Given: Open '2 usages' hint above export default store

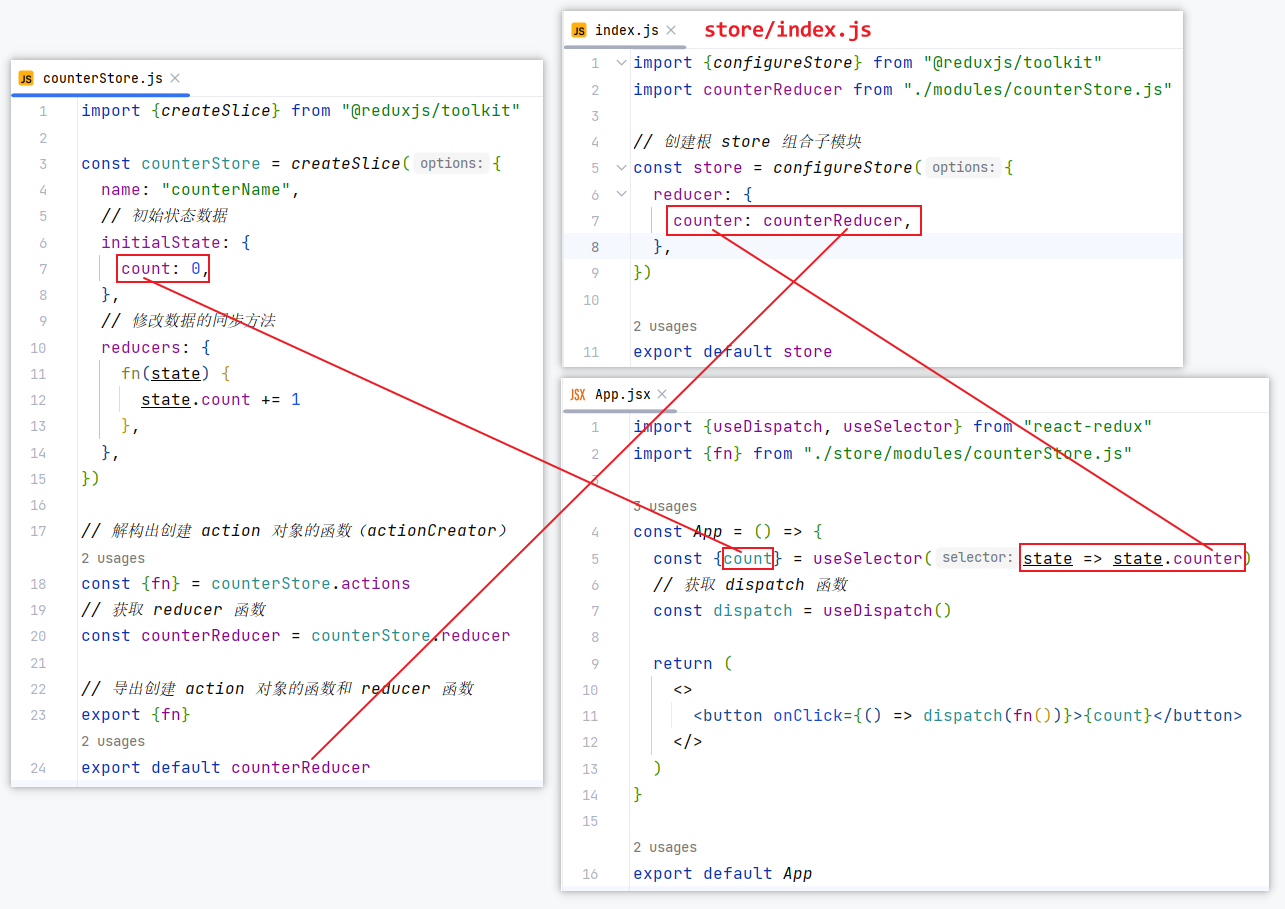Looking at the screenshot, I should (x=665, y=326).
